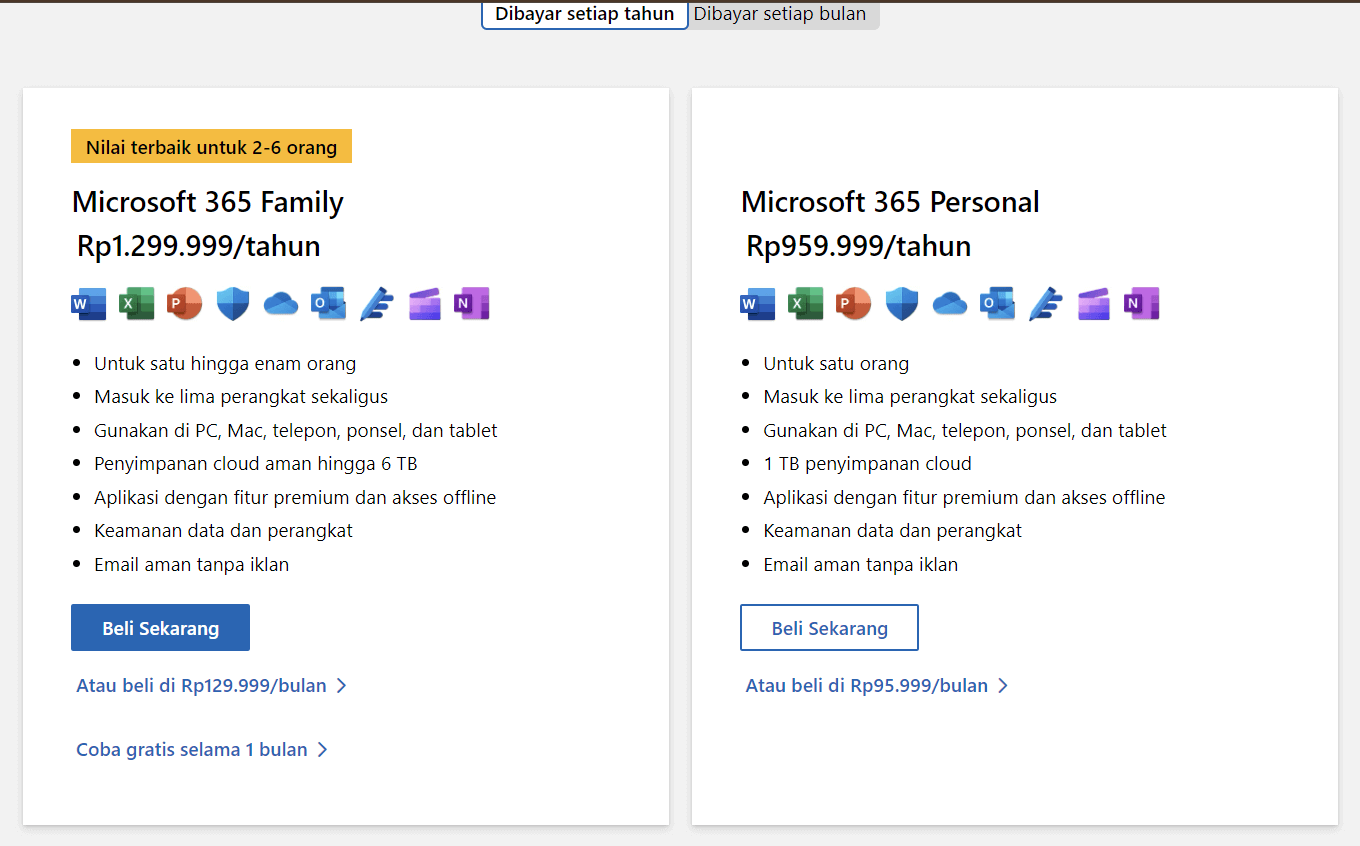Screen dimensions: 1360x846
Task: Click Beli Sekarang for Microsoft 365 Family
Action: (x=160, y=627)
